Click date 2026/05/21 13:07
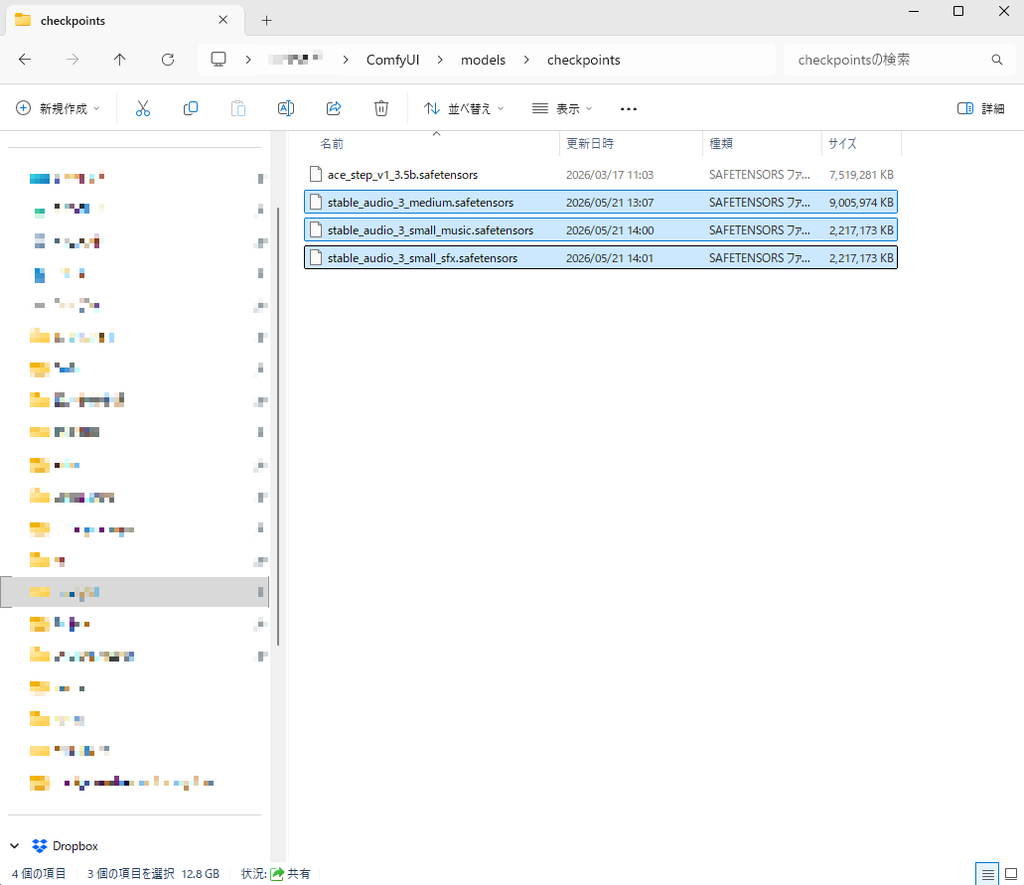 [x=609, y=202]
